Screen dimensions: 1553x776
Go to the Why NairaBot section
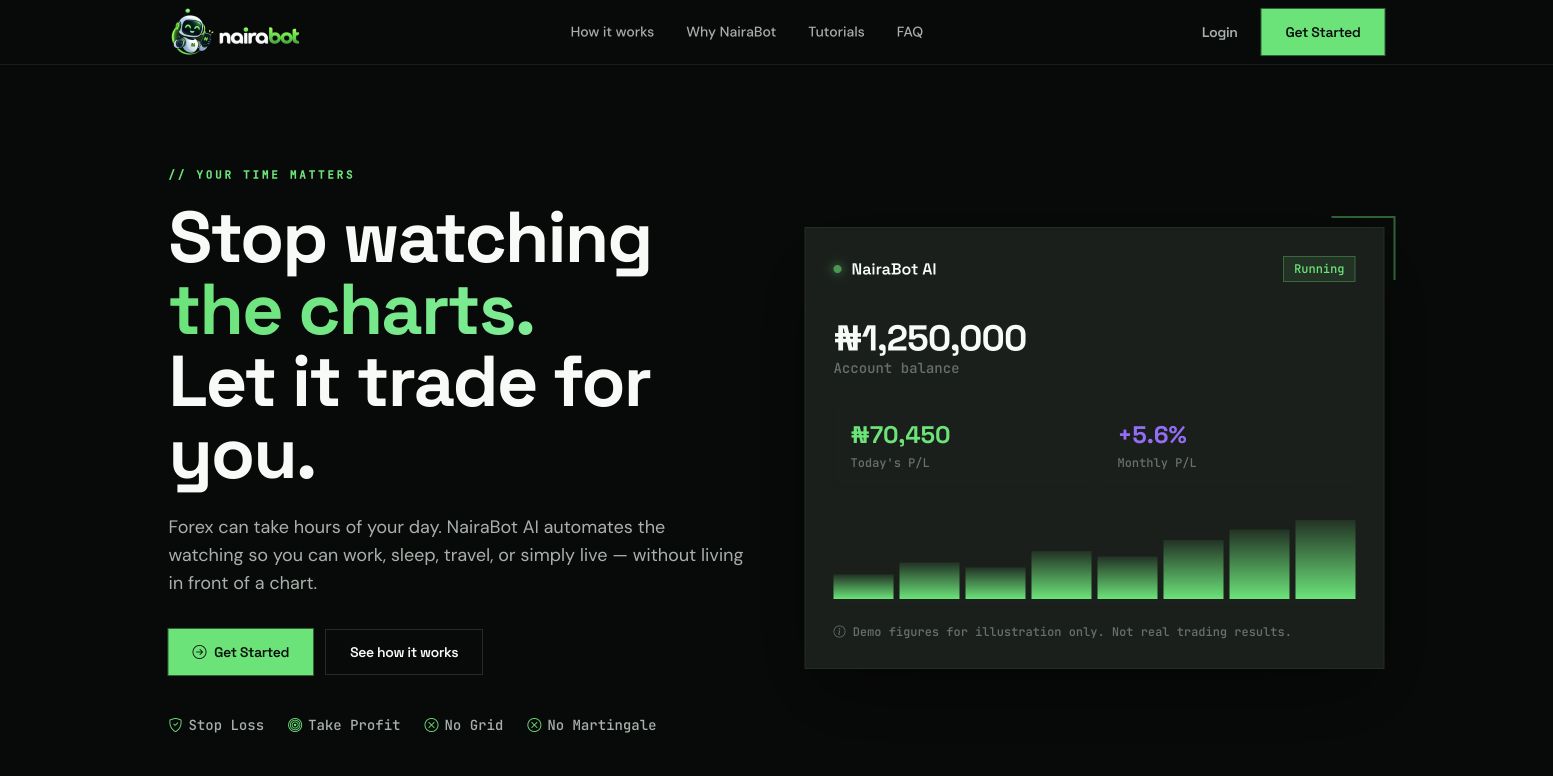[731, 32]
